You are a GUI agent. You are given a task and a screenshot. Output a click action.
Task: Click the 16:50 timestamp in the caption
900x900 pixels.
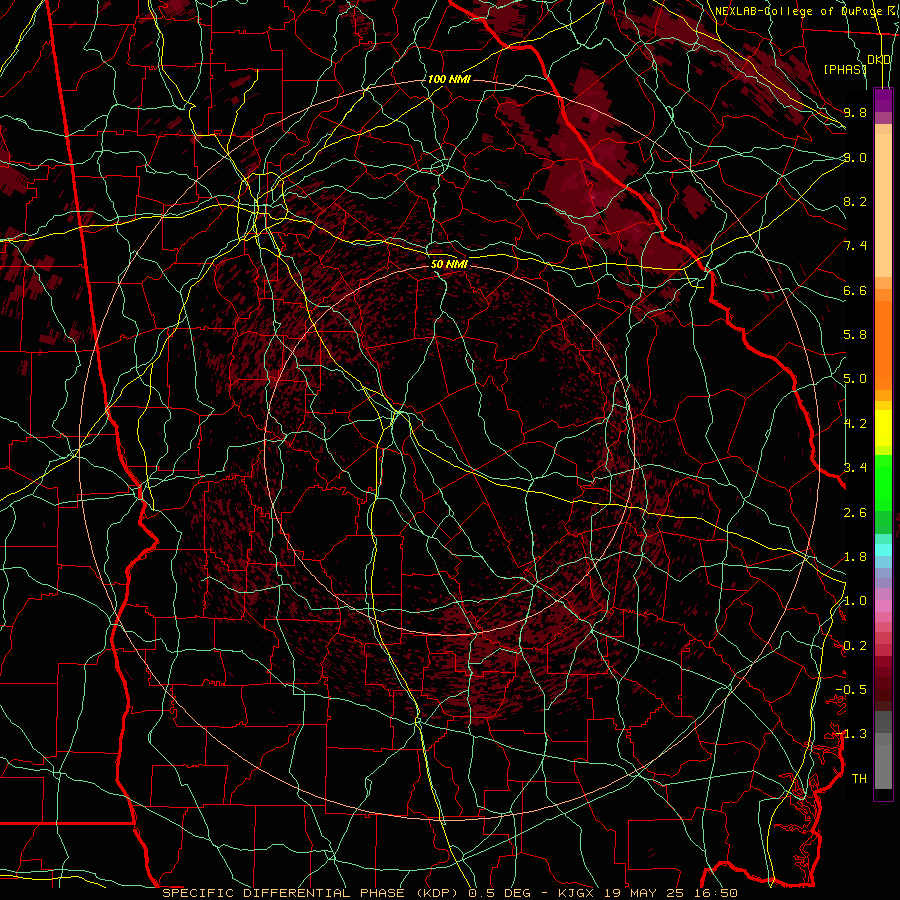[718, 893]
